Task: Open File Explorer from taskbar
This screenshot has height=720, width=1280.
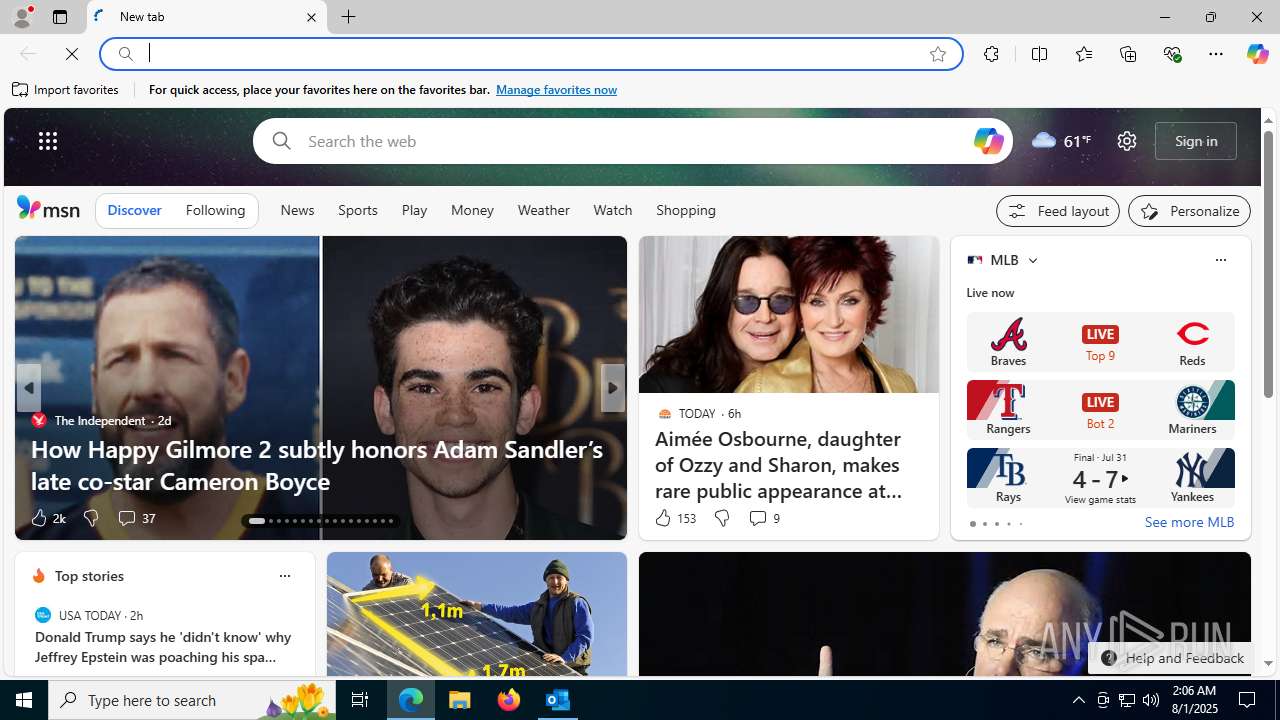Action: 460,700
